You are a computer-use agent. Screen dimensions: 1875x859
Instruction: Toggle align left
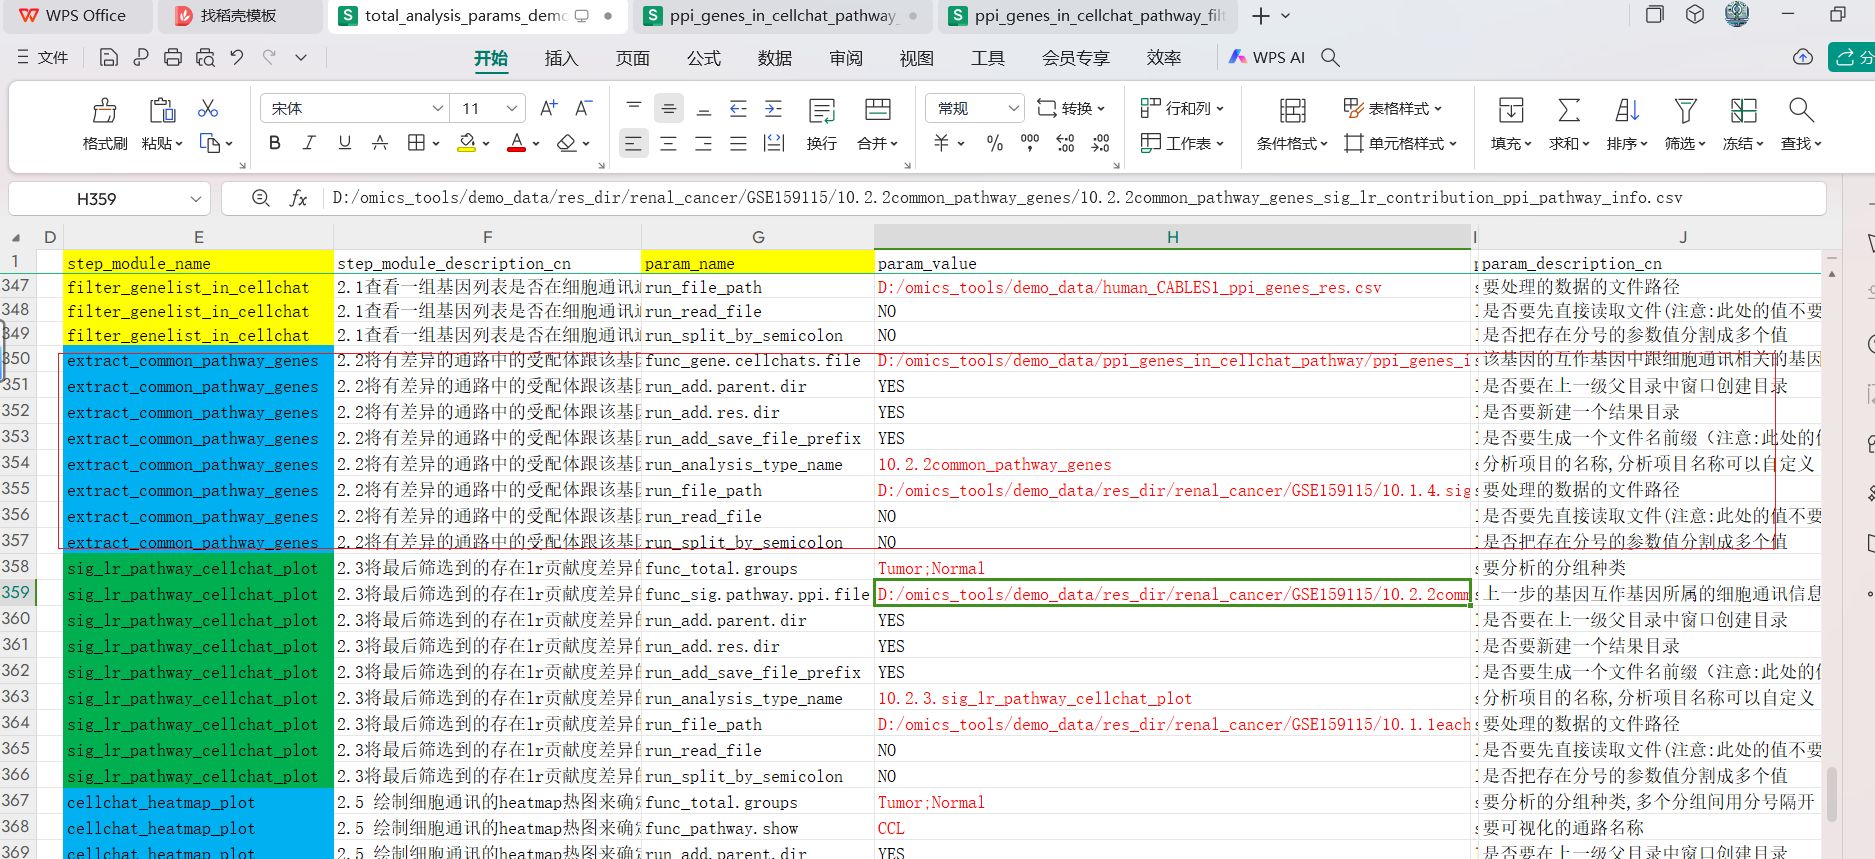coord(633,143)
